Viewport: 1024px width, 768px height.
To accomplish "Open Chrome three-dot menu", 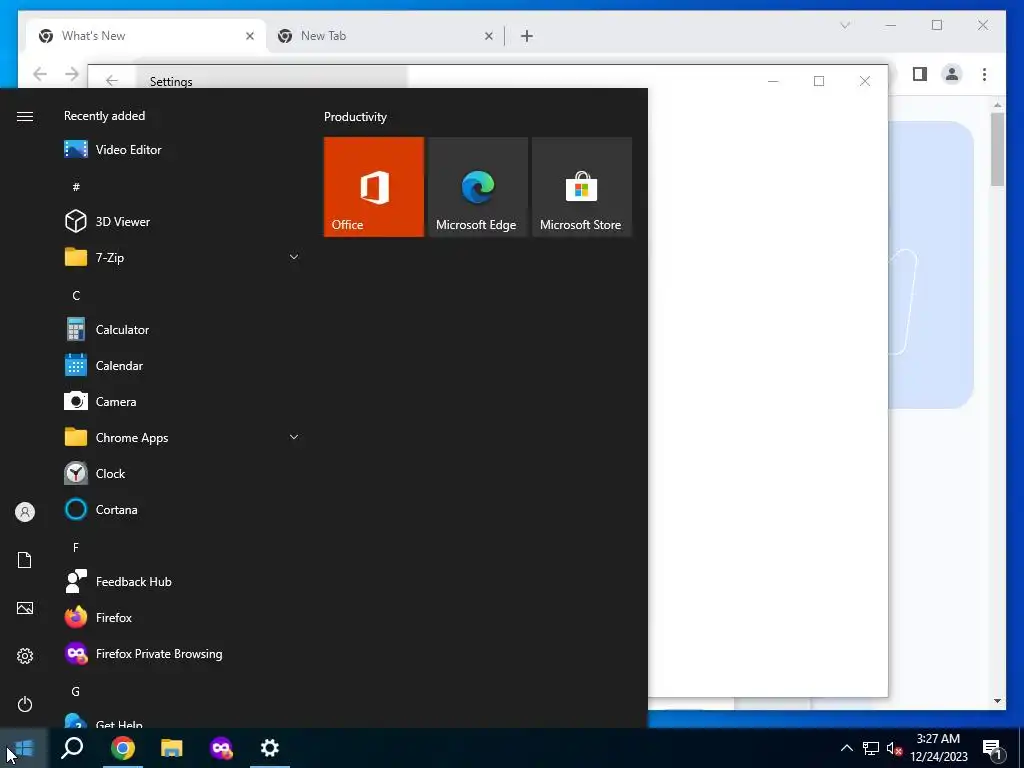I will [984, 74].
